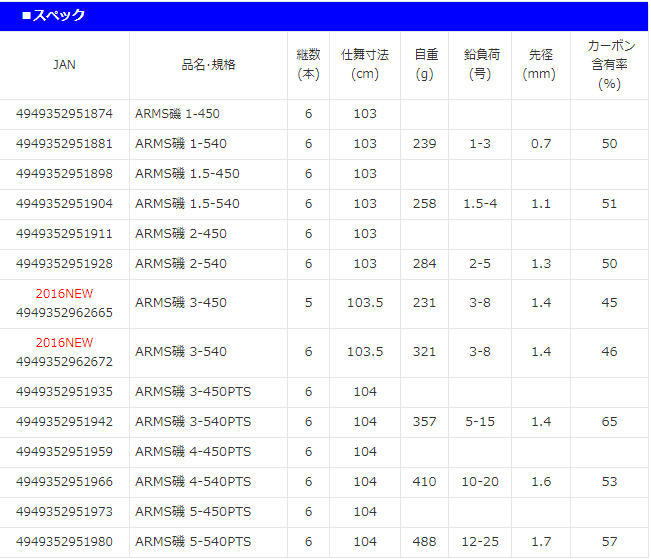Select JAN code 4949352951874
This screenshot has width=651, height=559.
pyautogui.click(x=64, y=114)
